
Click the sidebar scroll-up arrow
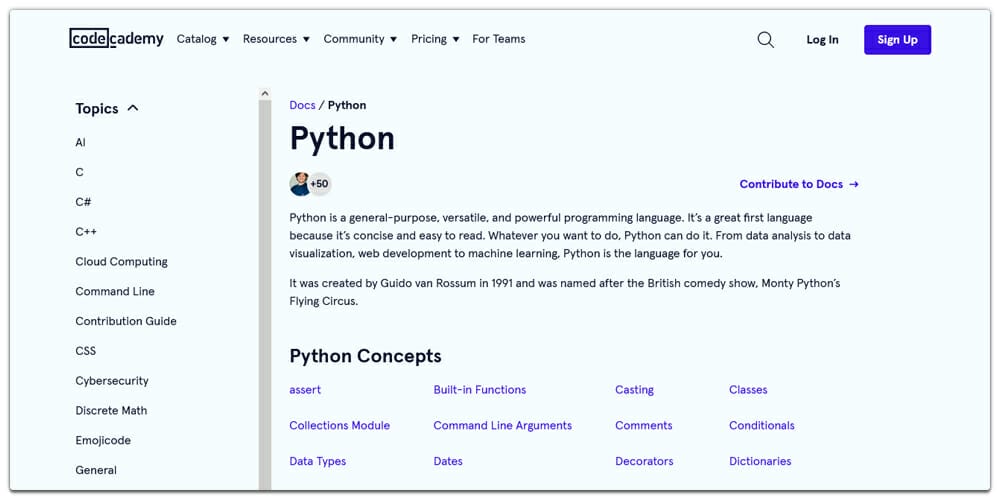click(x=265, y=94)
